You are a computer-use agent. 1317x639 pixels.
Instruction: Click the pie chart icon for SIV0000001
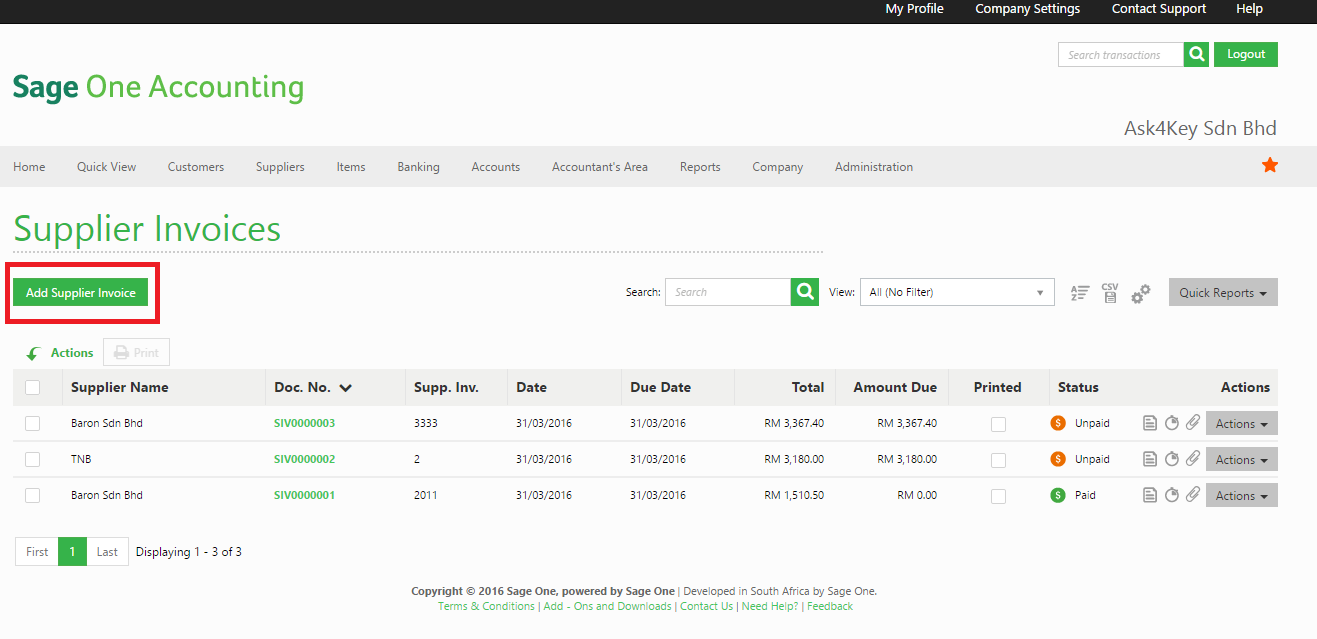[x=1172, y=495]
